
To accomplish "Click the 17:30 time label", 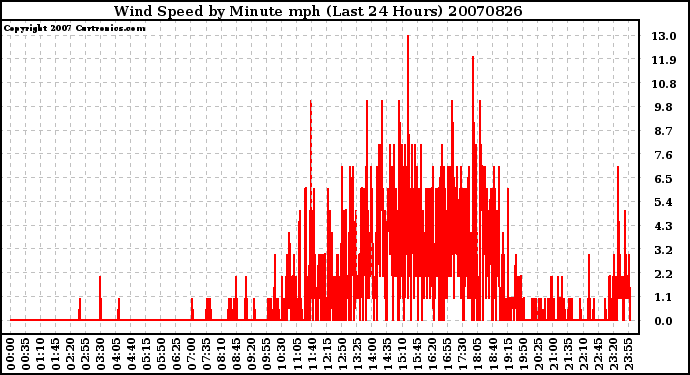I will (462, 355).
